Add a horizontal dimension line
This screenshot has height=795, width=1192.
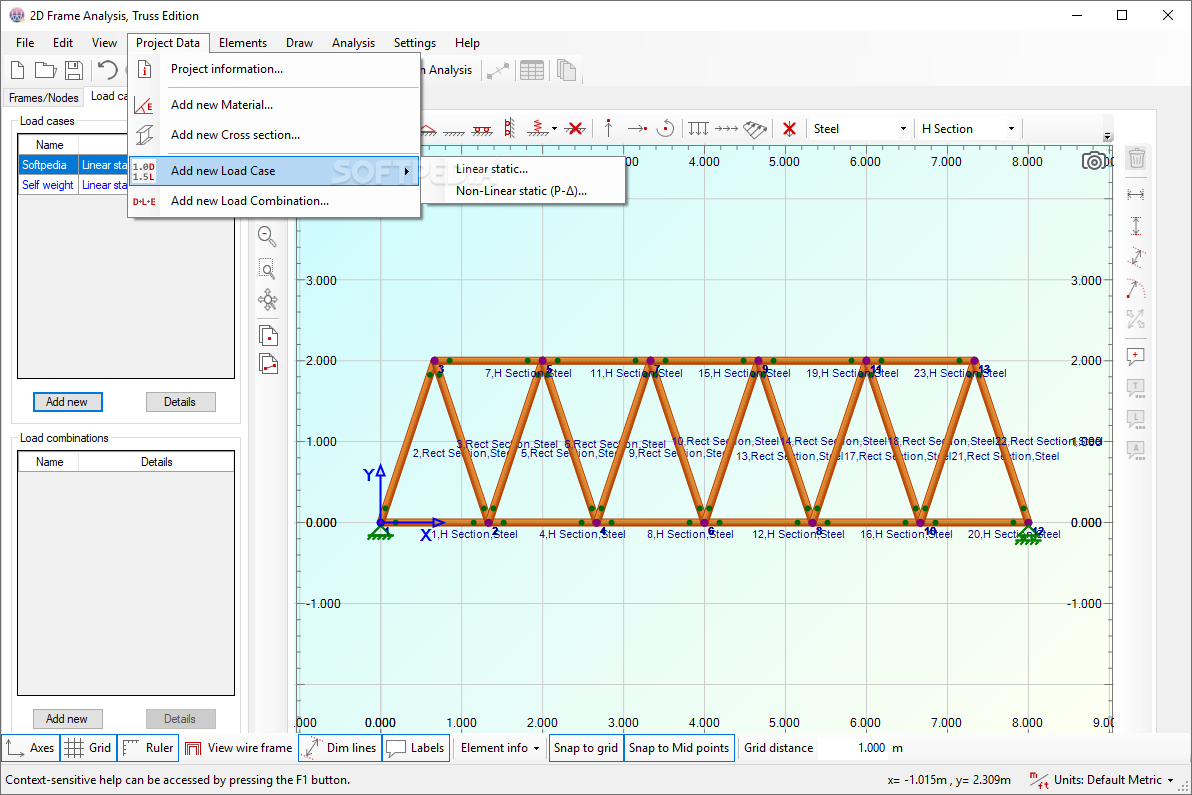(x=1136, y=195)
